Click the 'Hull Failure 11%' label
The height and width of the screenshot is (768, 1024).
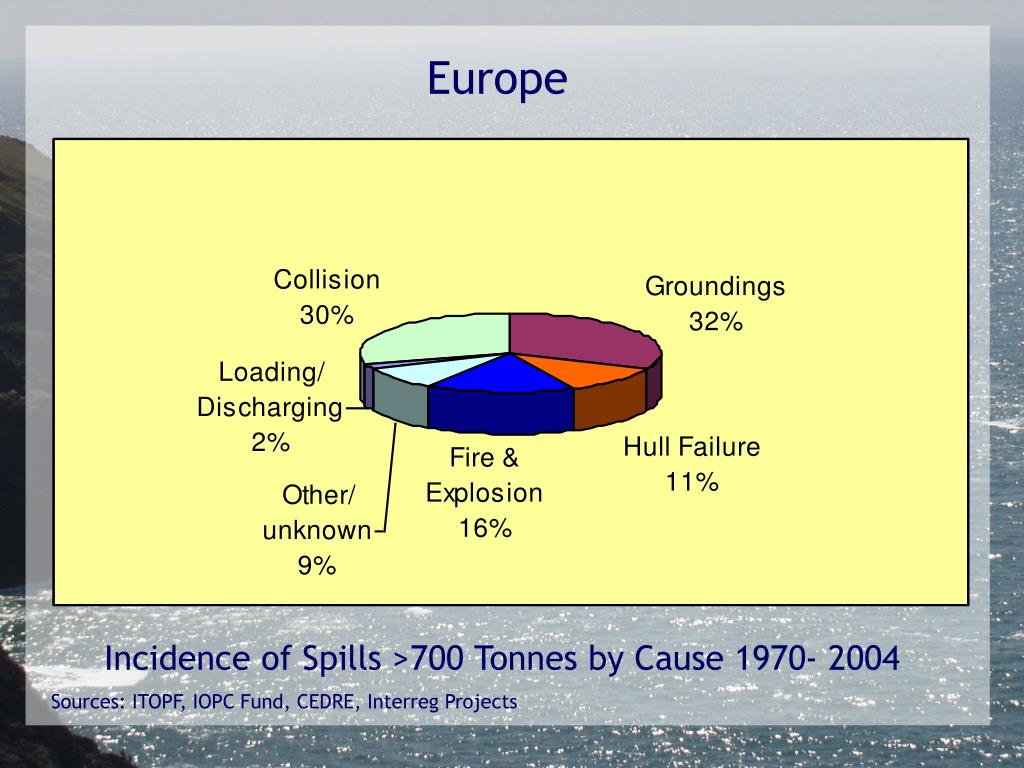coord(692,464)
